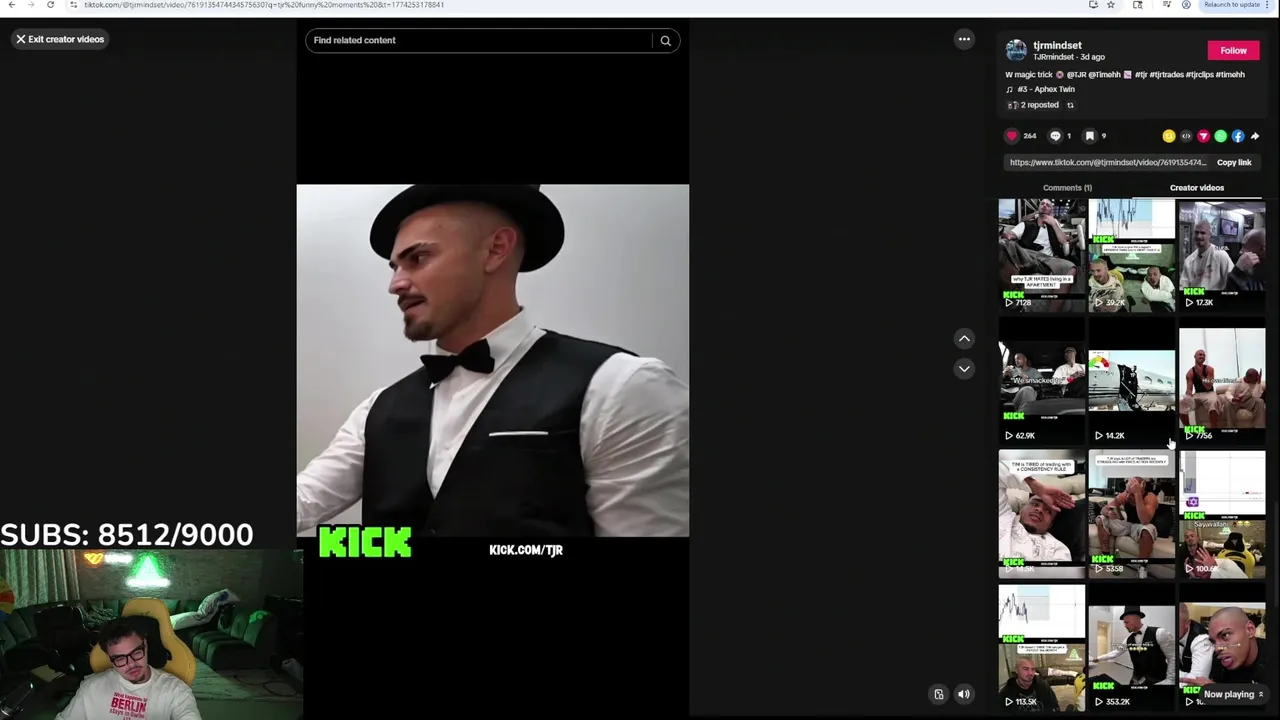Click the browser address bar URL
The width and height of the screenshot is (1280, 720).
(264, 5)
